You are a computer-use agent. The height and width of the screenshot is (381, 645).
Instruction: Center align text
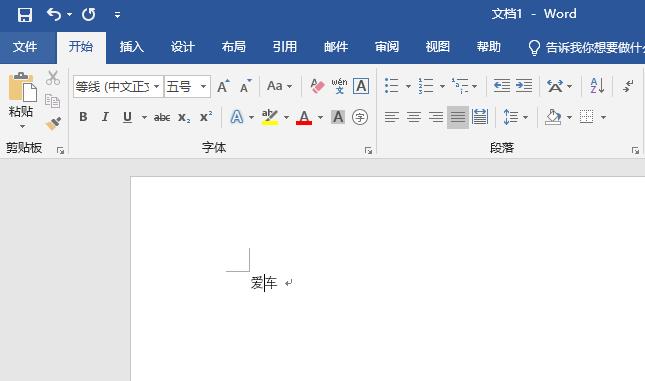coord(414,117)
